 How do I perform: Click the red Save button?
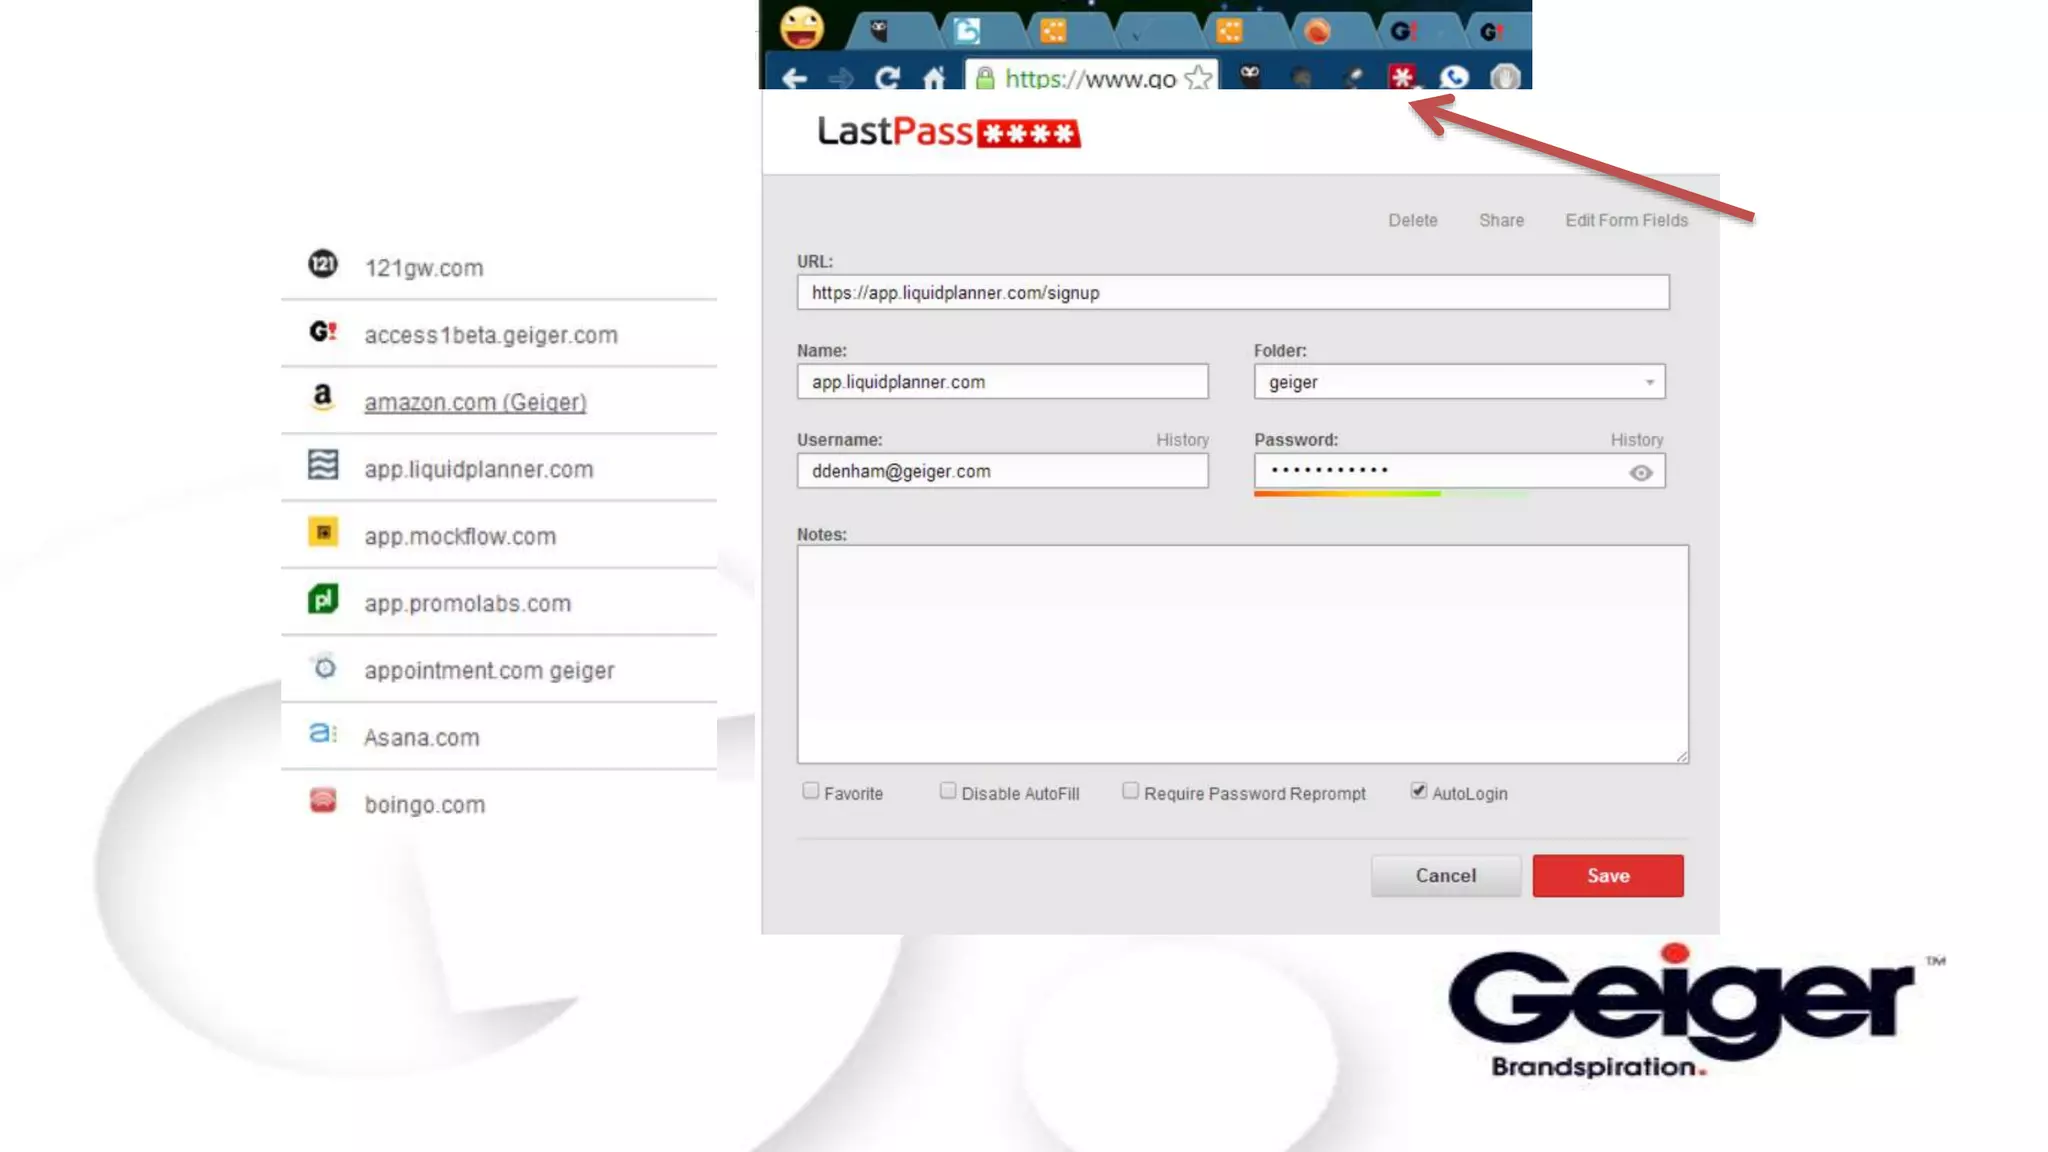pyautogui.click(x=1607, y=875)
